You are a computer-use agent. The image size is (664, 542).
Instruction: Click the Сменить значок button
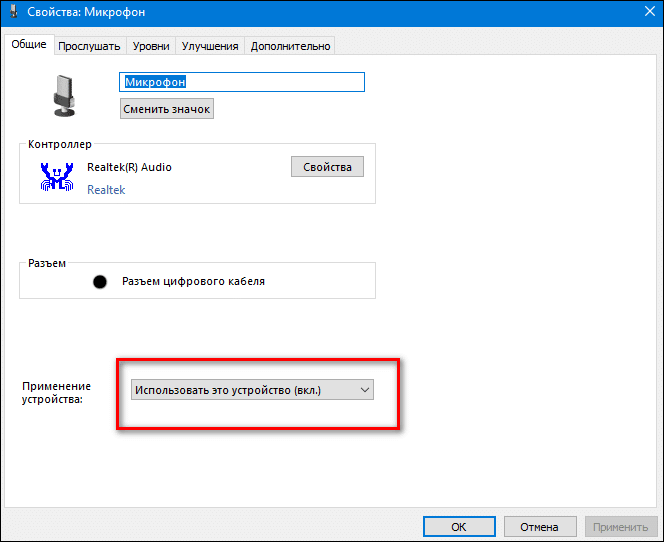coord(167,109)
